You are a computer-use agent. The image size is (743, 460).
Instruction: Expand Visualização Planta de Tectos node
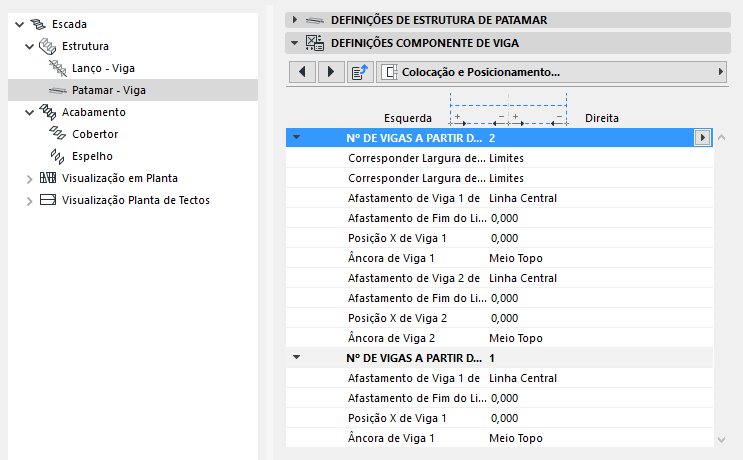pyautogui.click(x=29, y=201)
